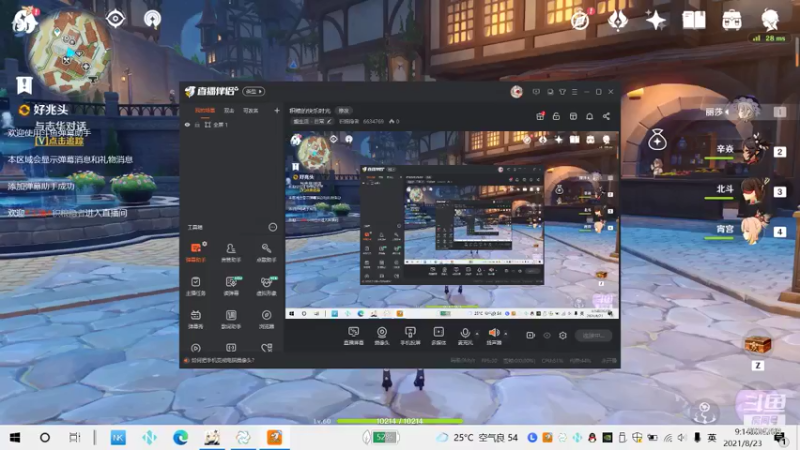Open the microphone song-request tool in the toolbox
800x450 pixels.
(x=266, y=252)
